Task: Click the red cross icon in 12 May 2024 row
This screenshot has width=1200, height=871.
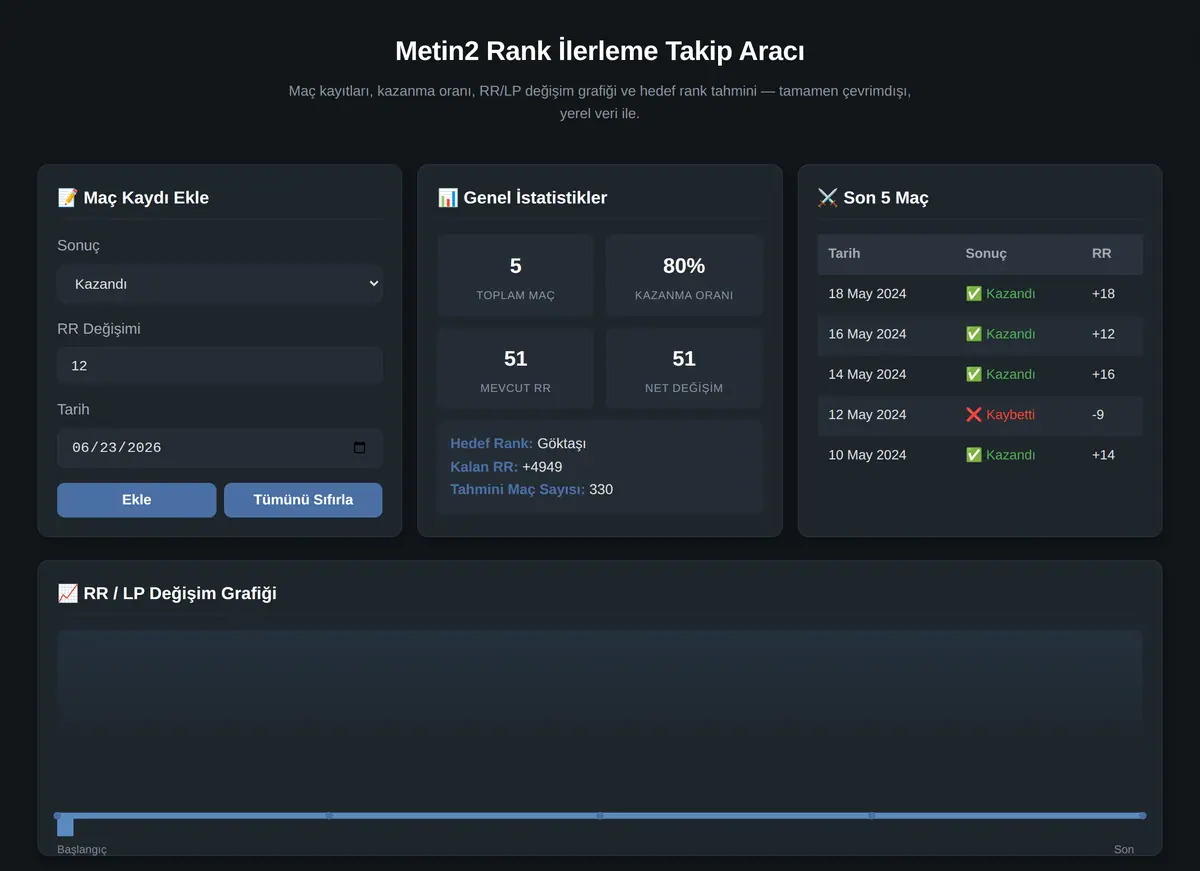Action: click(973, 414)
